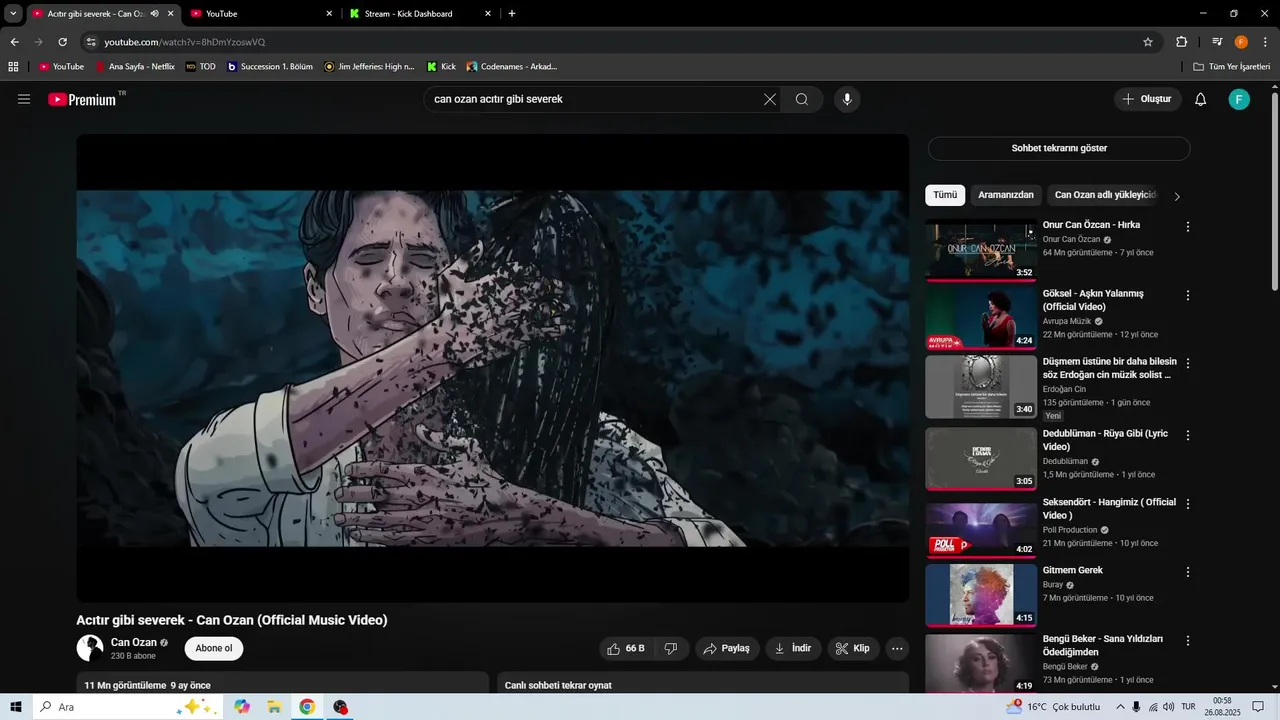Open the TOD bookmark

coord(201,67)
